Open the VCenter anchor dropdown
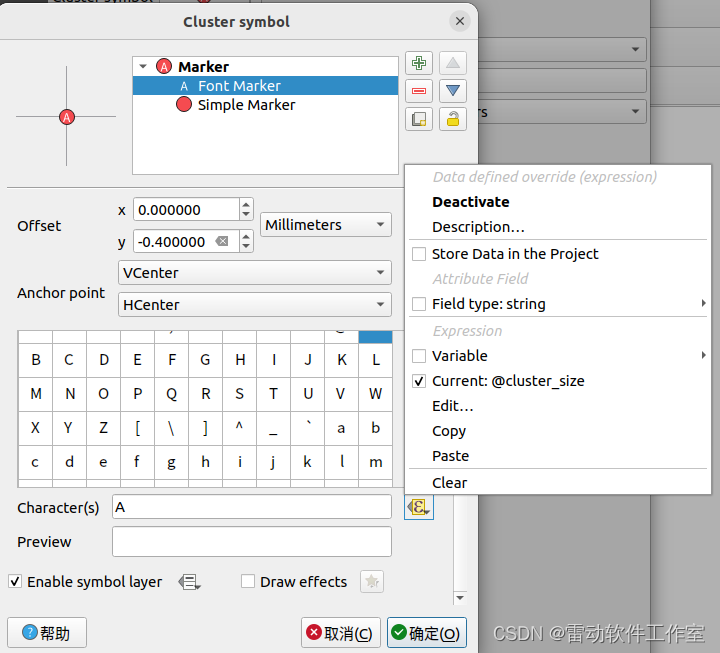720x653 pixels. (x=255, y=273)
